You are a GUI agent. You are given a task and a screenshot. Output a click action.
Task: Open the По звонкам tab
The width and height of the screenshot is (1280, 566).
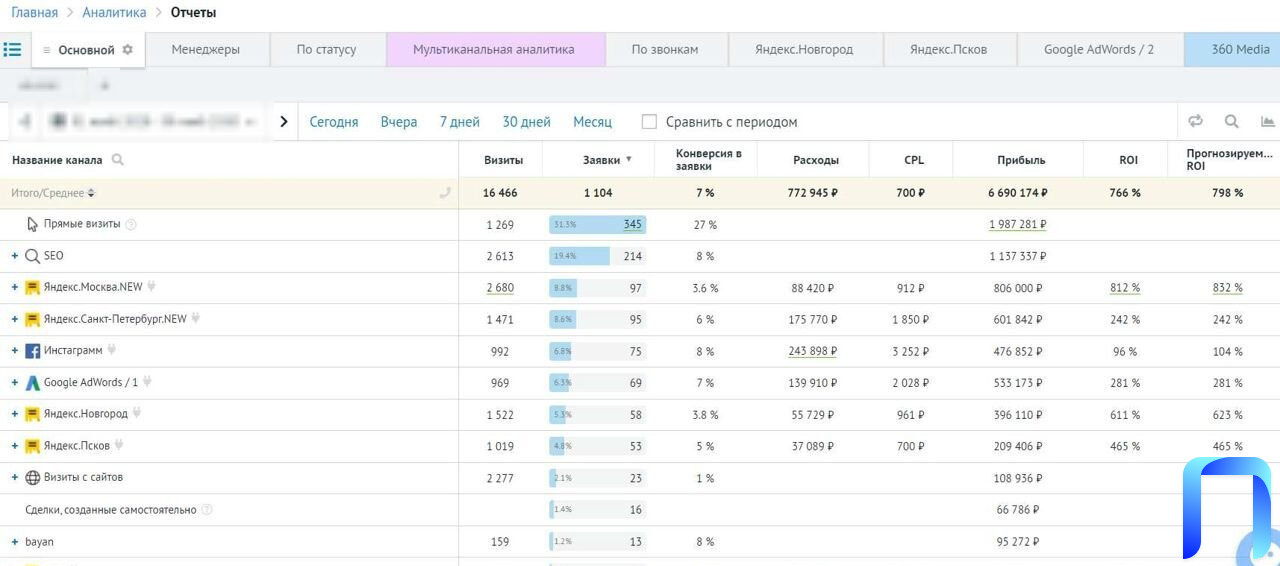point(665,49)
